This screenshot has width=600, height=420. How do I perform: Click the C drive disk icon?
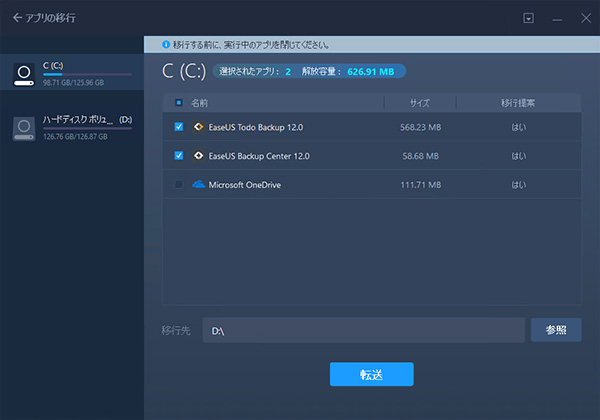pos(24,74)
